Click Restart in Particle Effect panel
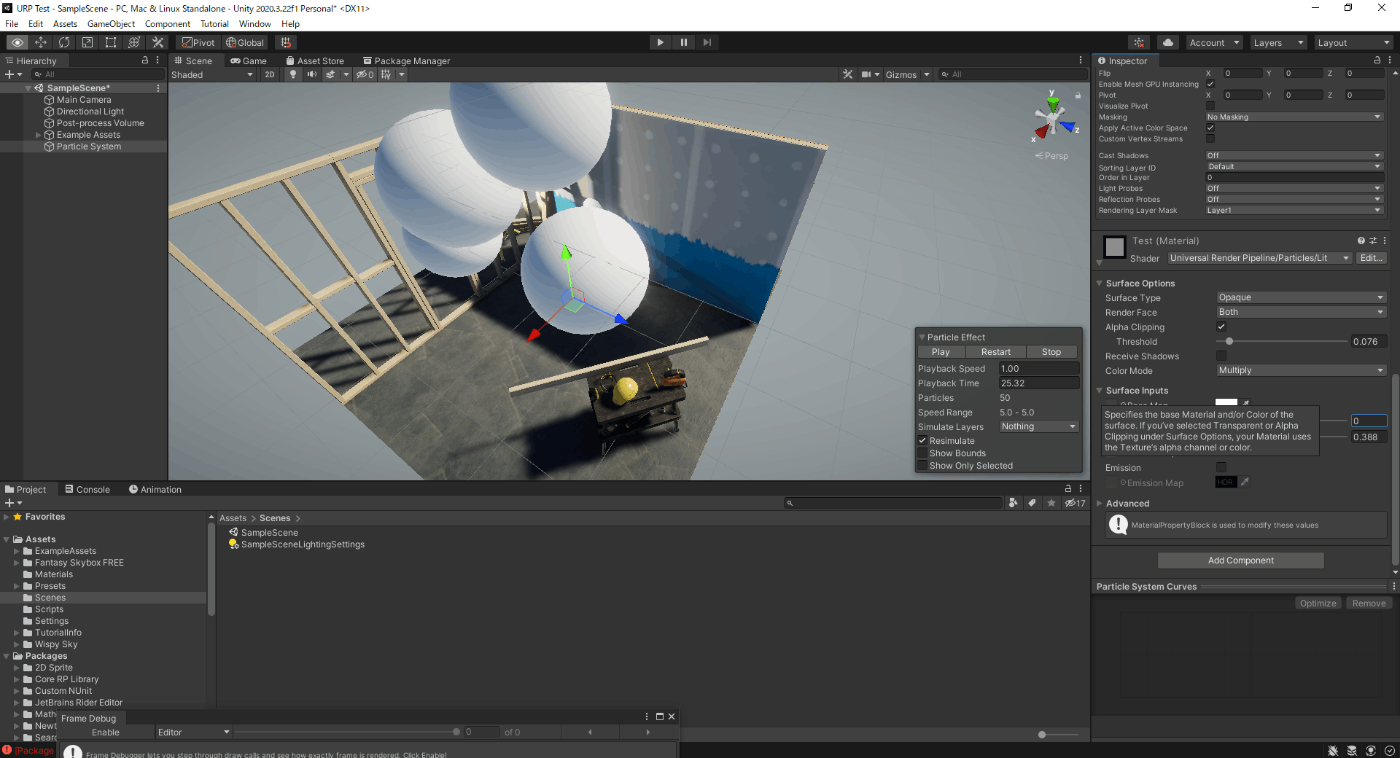Viewport: 1400px width, 758px height. coord(996,352)
